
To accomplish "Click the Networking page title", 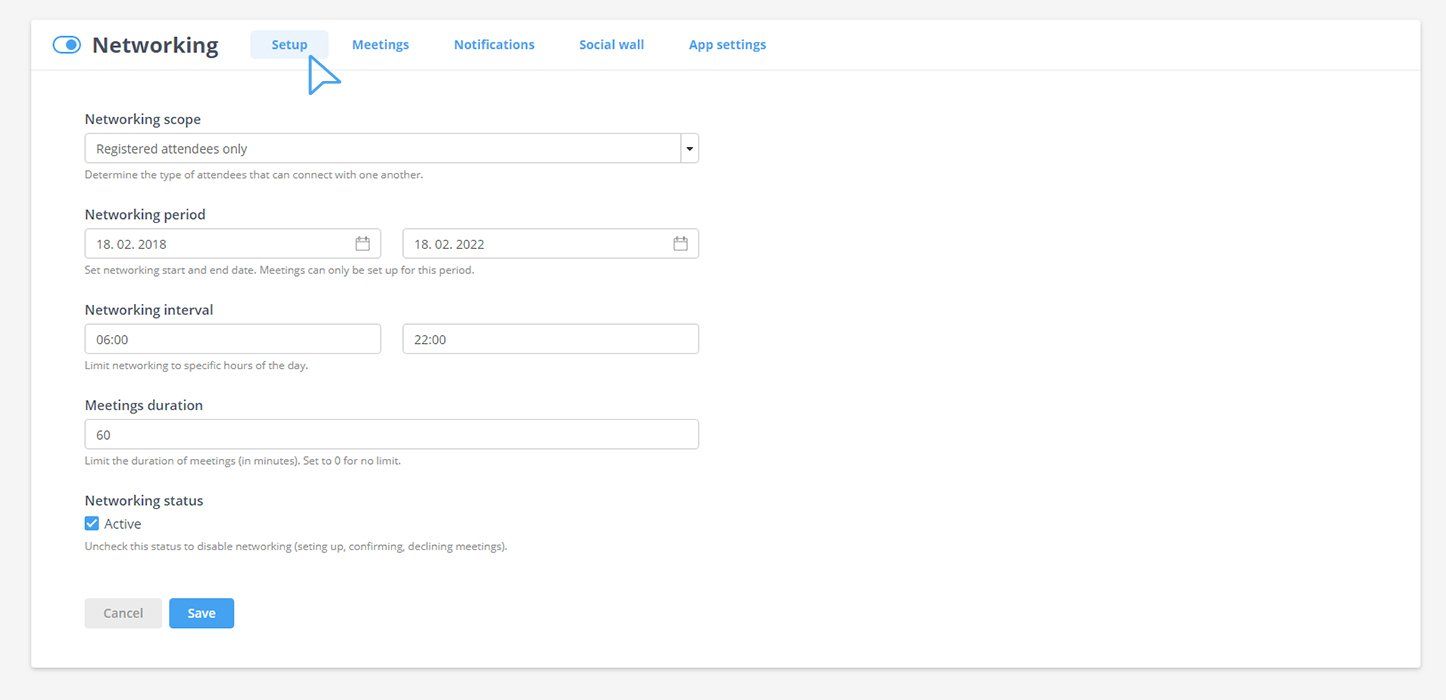I will pyautogui.click(x=155, y=45).
